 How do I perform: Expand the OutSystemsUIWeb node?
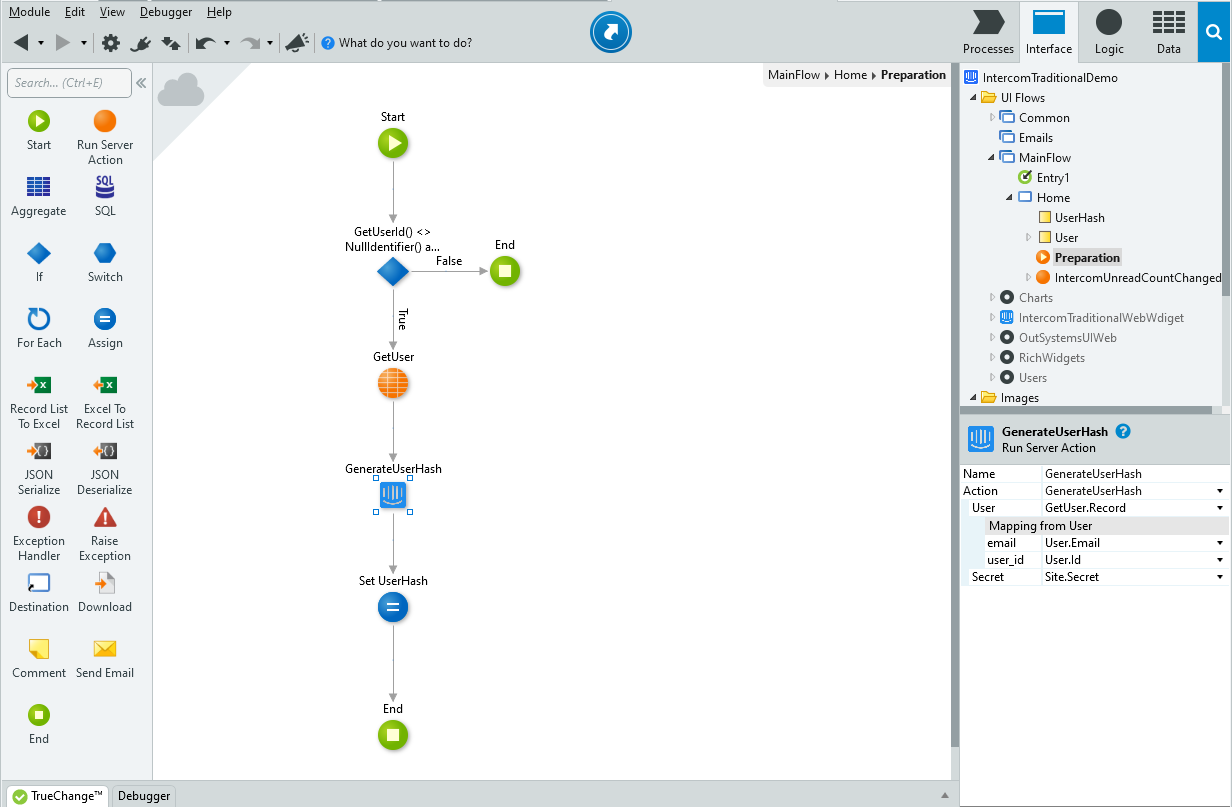pos(992,338)
